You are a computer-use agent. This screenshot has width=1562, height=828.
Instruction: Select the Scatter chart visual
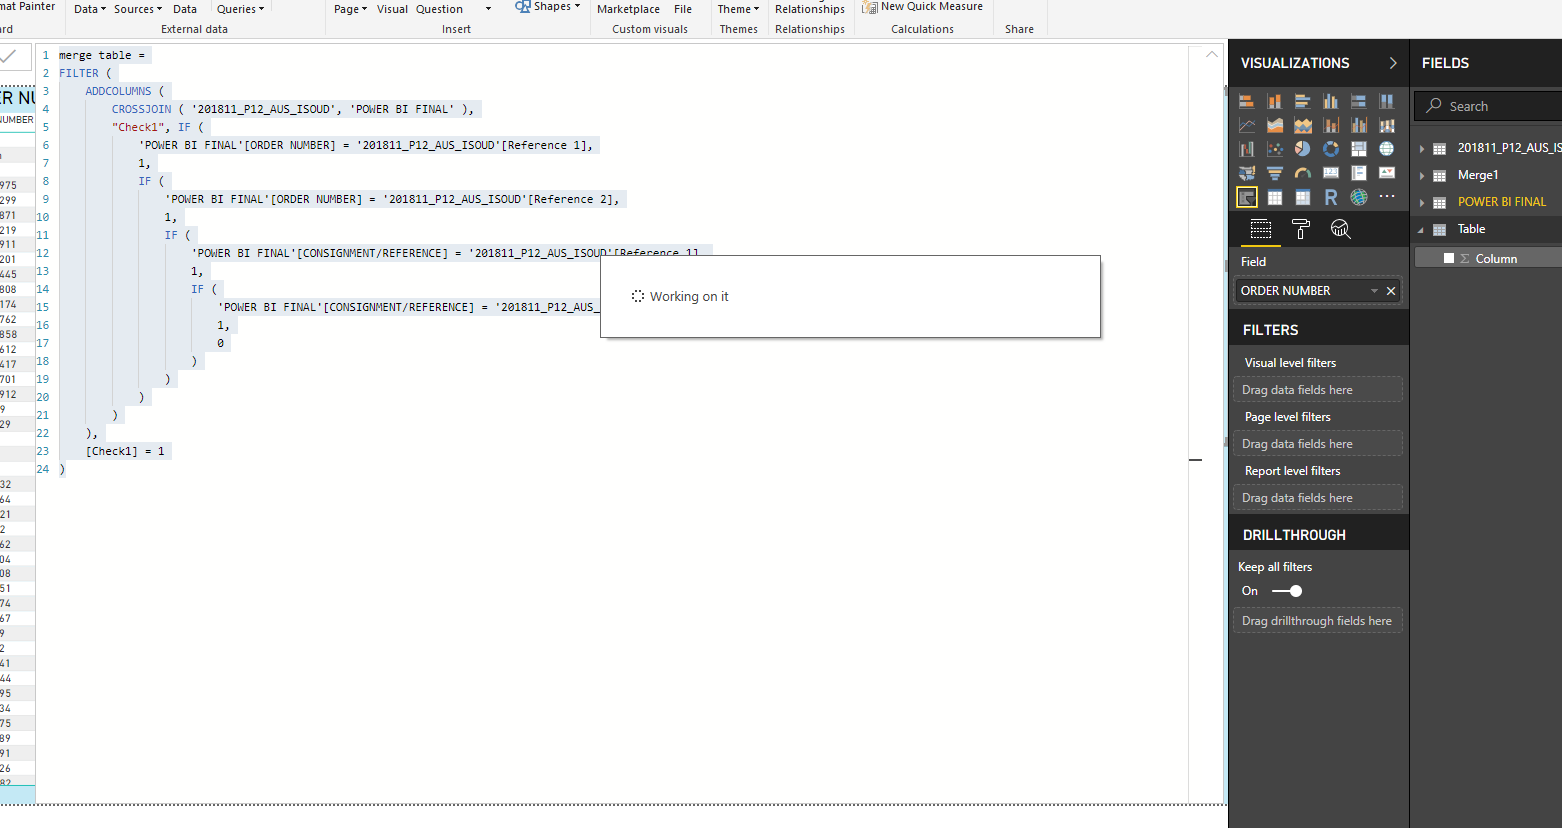(x=1275, y=149)
